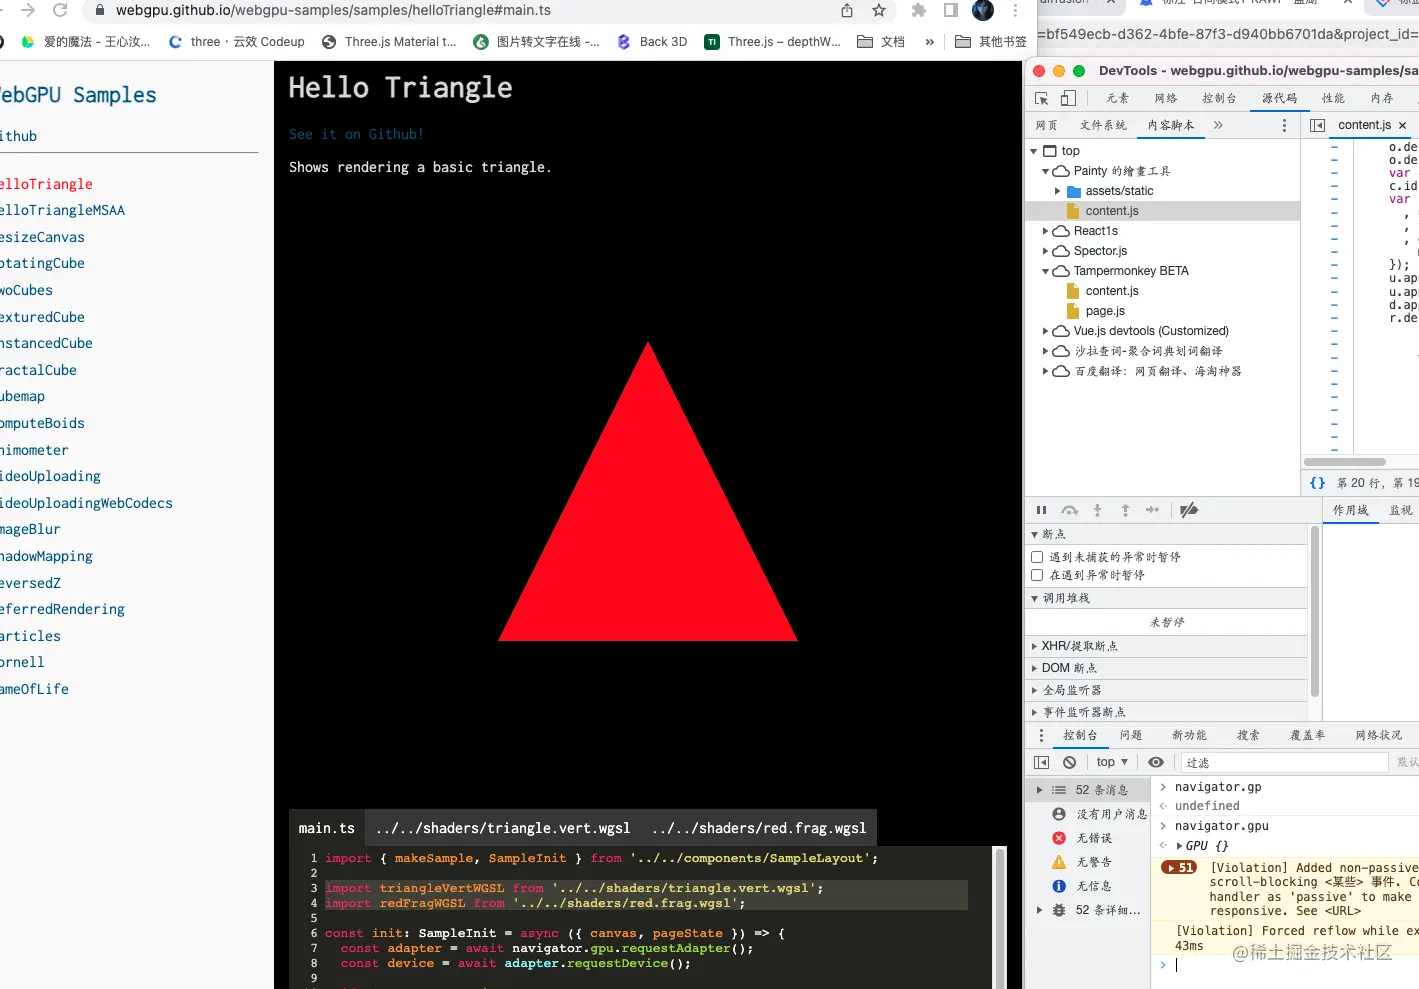
Task: Collapse the top frame tree node
Action: pyautogui.click(x=1034, y=151)
